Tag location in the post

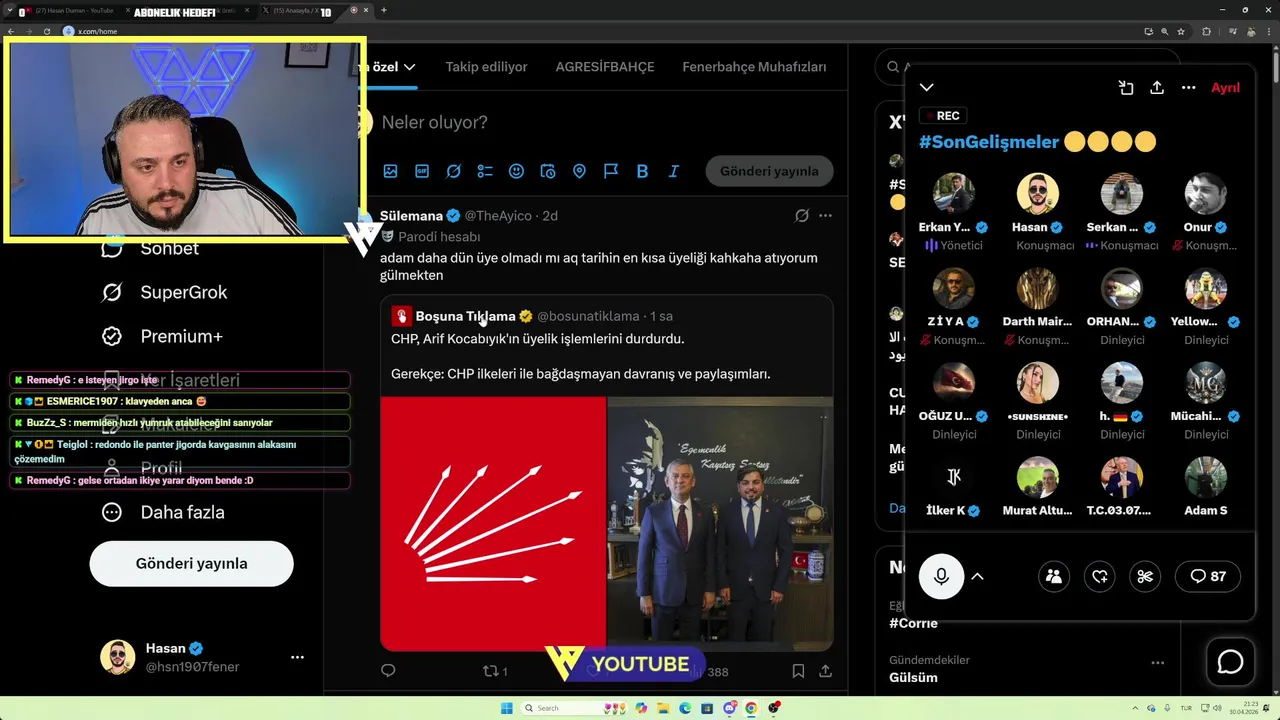pos(579,171)
